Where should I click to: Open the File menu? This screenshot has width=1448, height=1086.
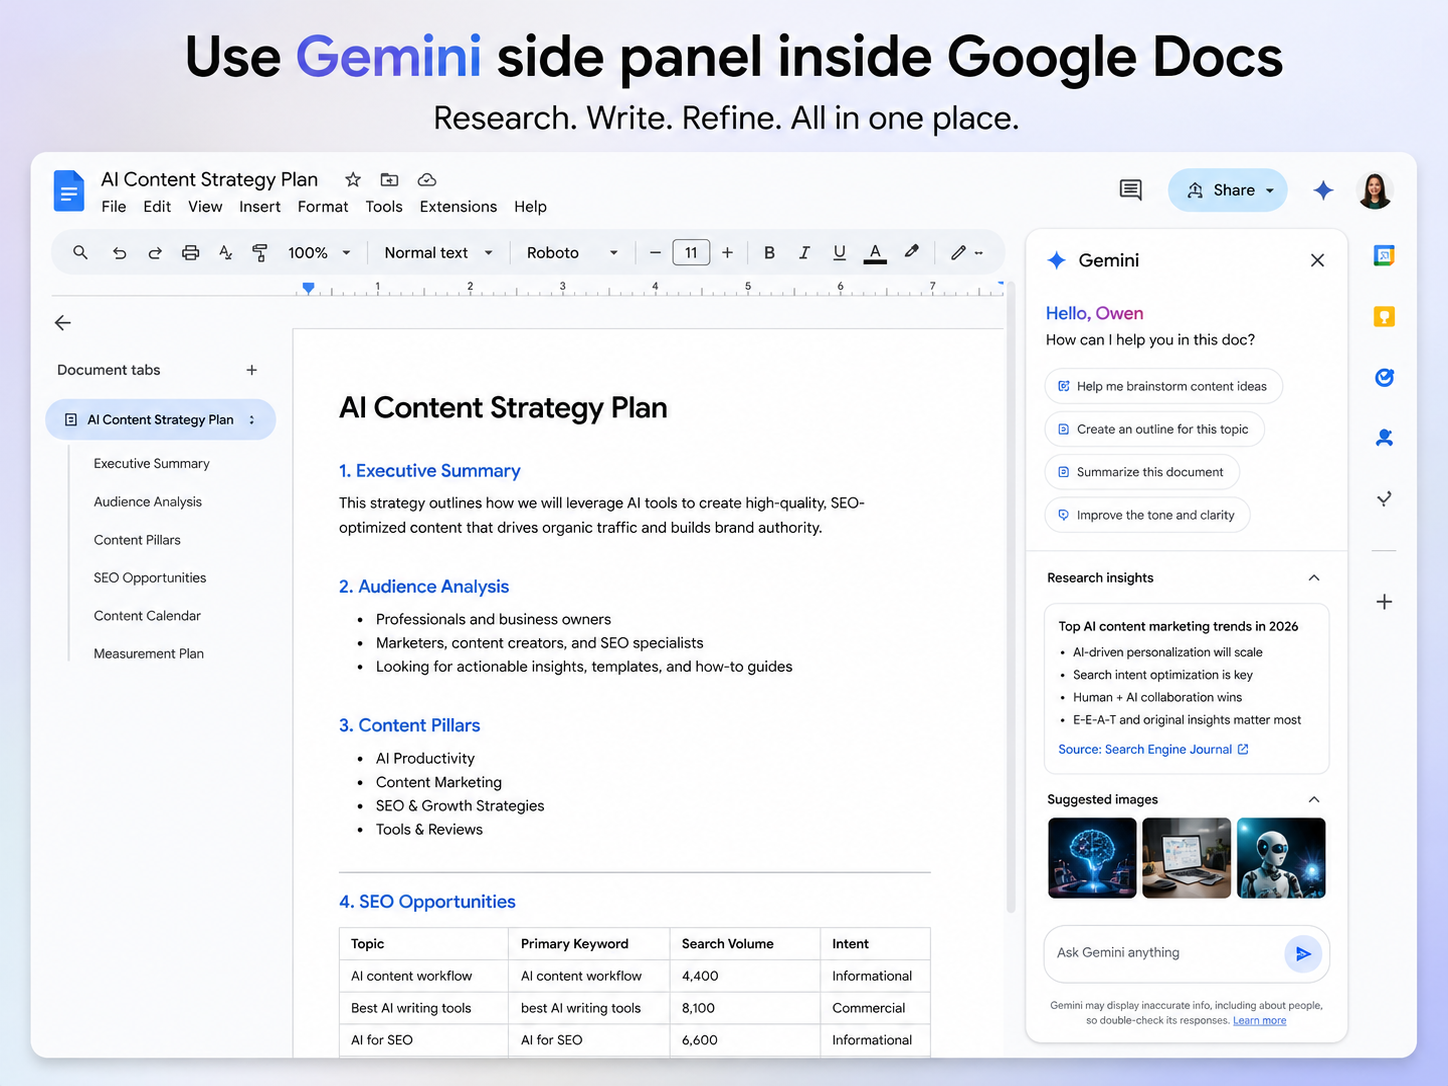coord(114,207)
